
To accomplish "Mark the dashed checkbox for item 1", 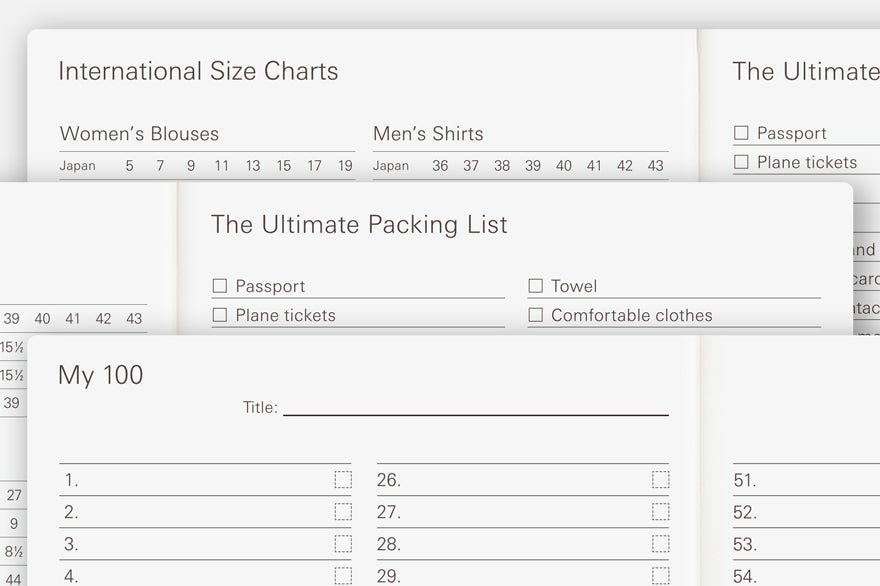I will pos(343,480).
